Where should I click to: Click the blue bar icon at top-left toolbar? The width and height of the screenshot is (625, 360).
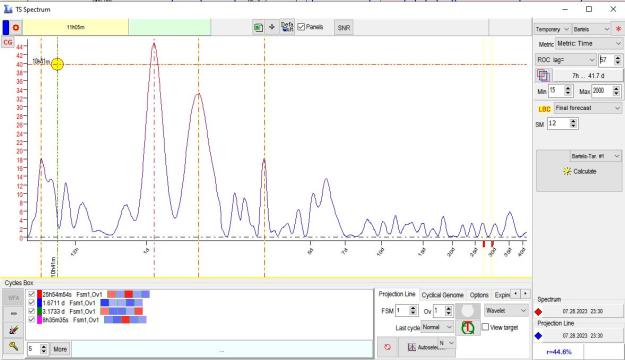click(6, 28)
